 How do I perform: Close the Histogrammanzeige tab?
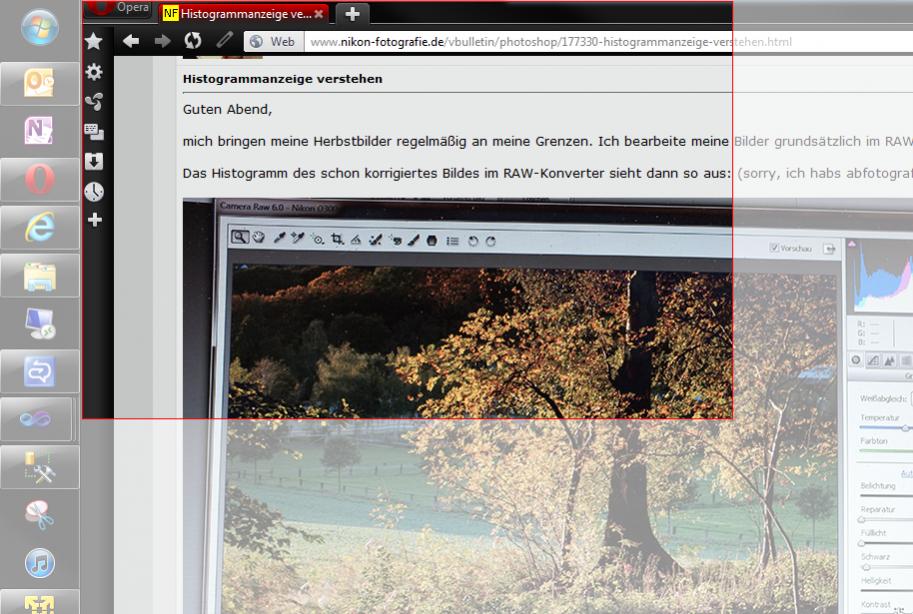[319, 14]
